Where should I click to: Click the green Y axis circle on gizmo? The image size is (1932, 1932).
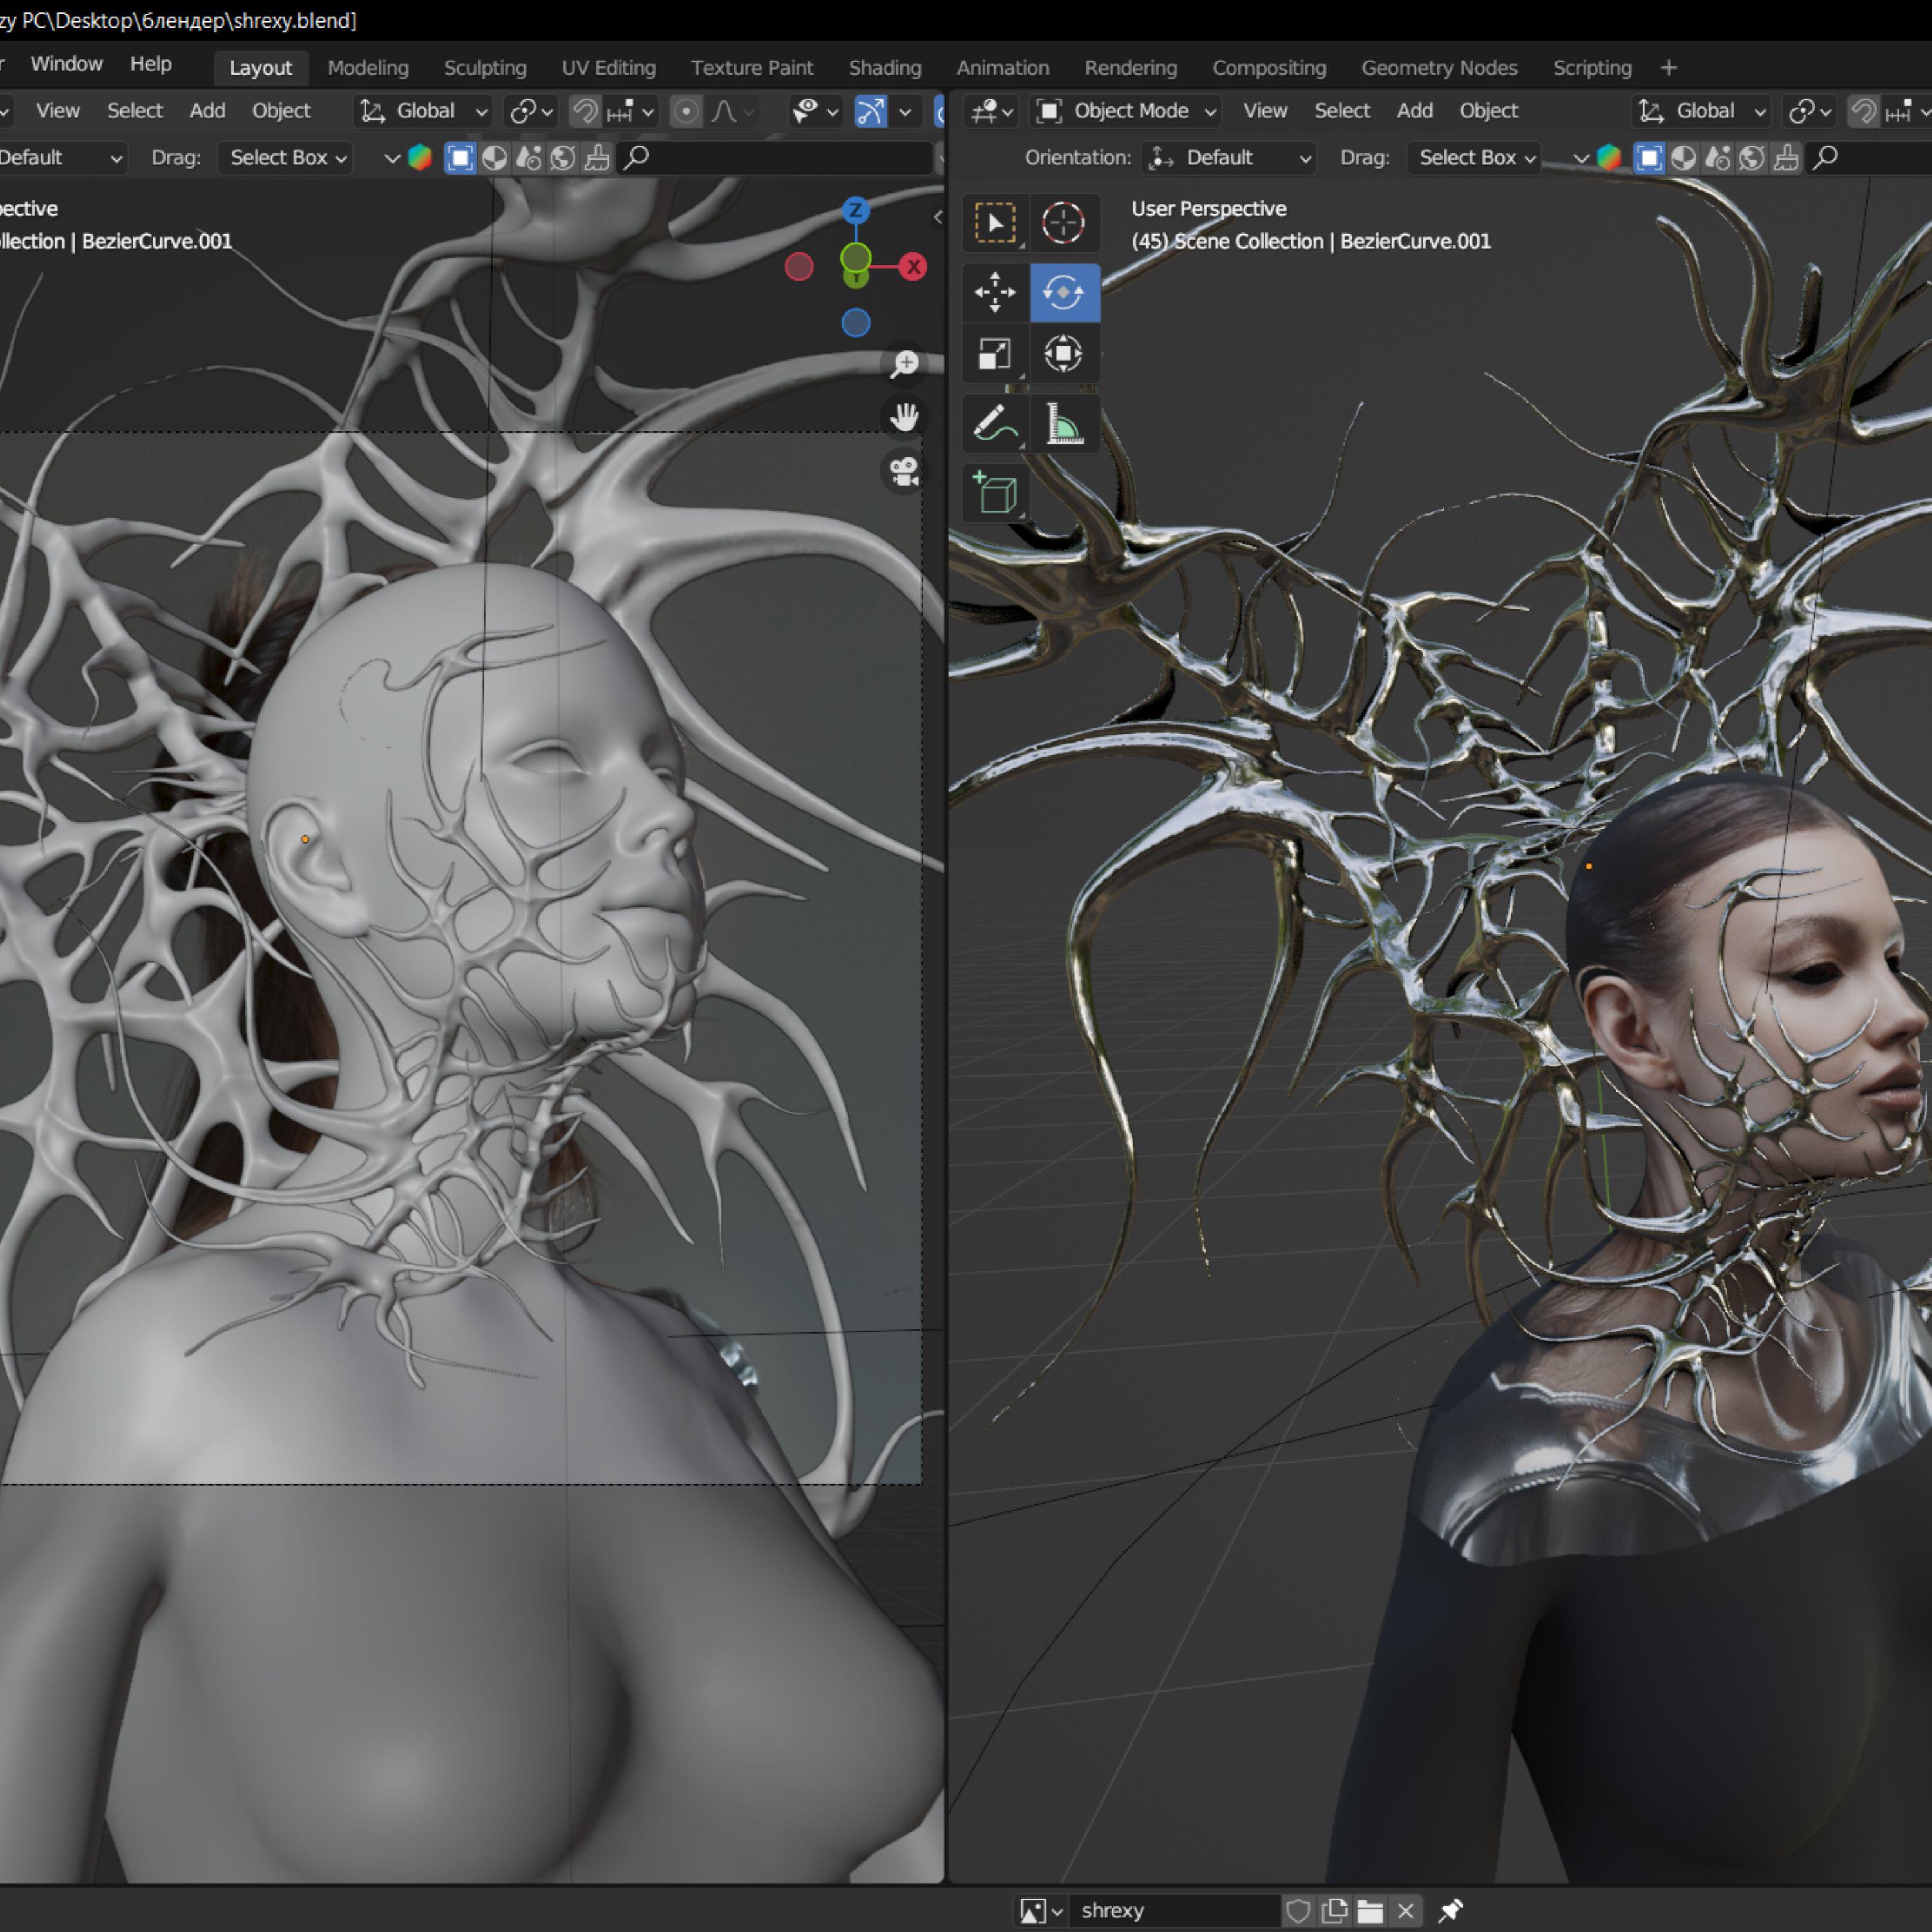point(855,258)
